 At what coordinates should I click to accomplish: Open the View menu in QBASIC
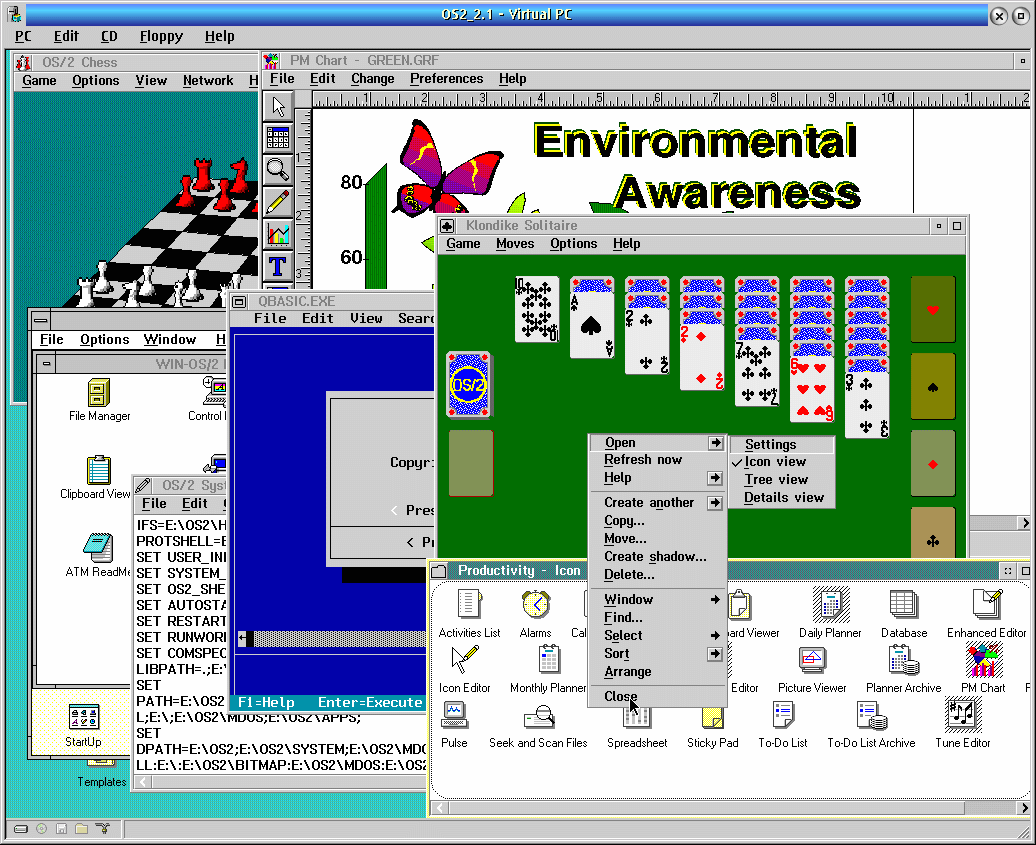click(367, 318)
